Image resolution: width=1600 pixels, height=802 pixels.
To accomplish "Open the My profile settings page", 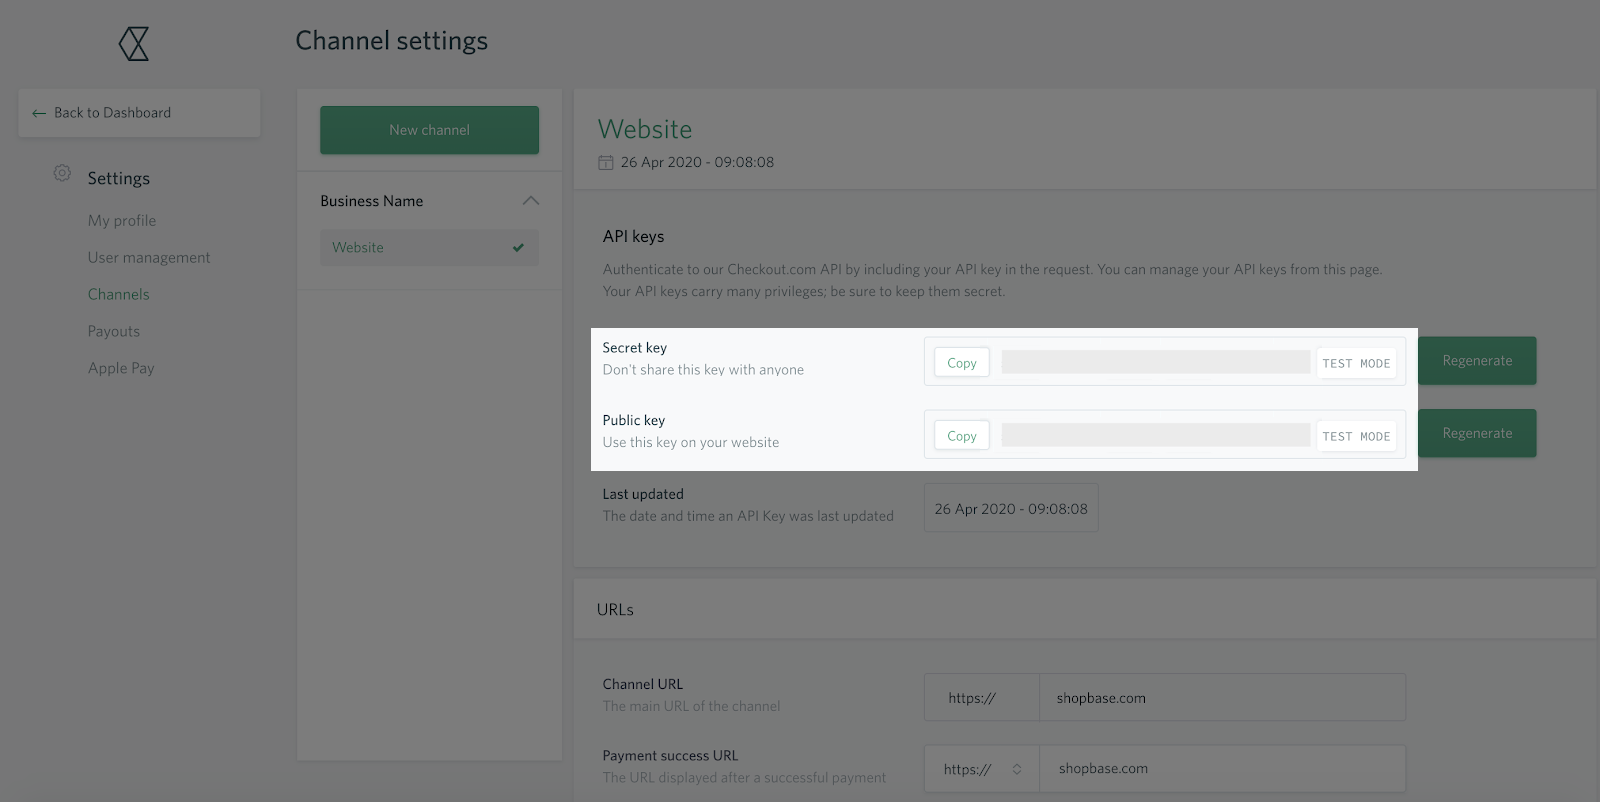I will [122, 221].
